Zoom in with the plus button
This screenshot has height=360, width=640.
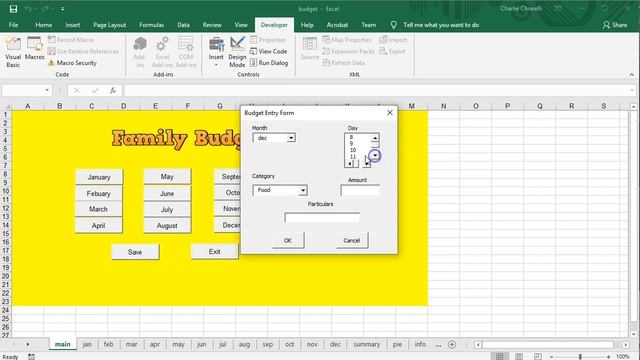[608, 357]
